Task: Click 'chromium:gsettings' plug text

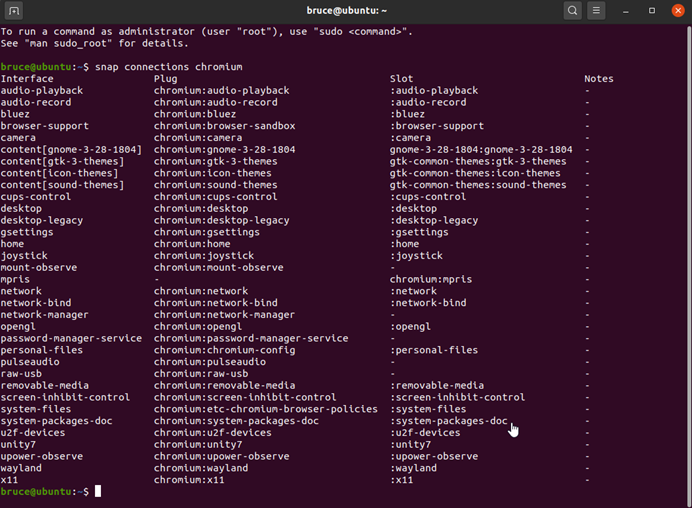Action: tap(207, 232)
